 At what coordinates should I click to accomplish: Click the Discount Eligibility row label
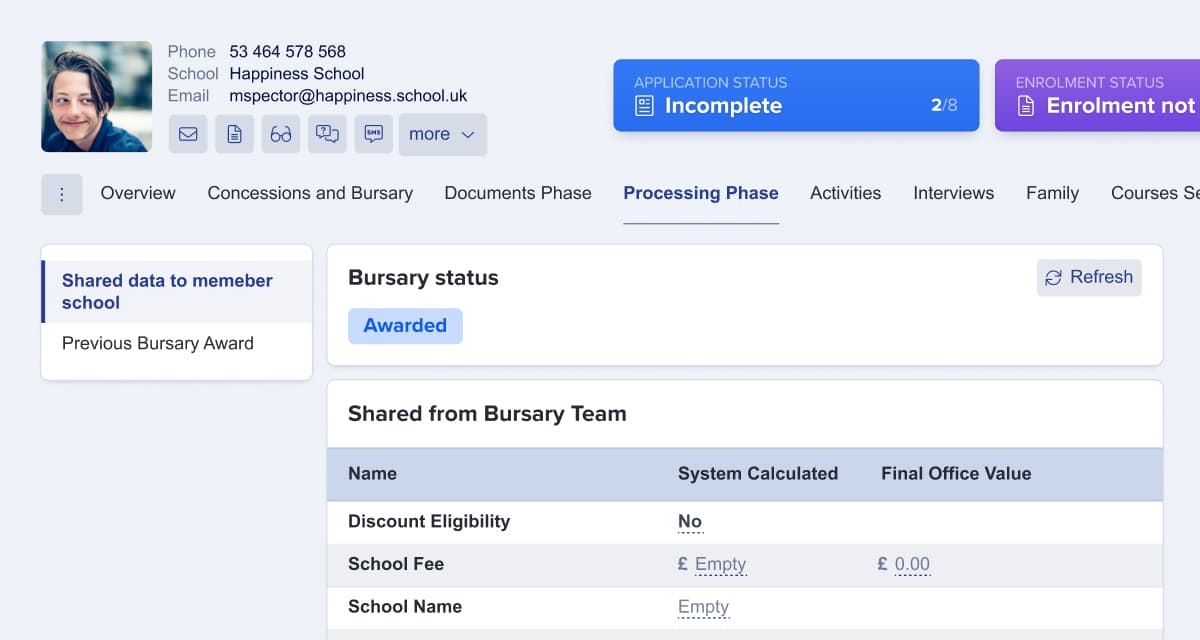(429, 521)
